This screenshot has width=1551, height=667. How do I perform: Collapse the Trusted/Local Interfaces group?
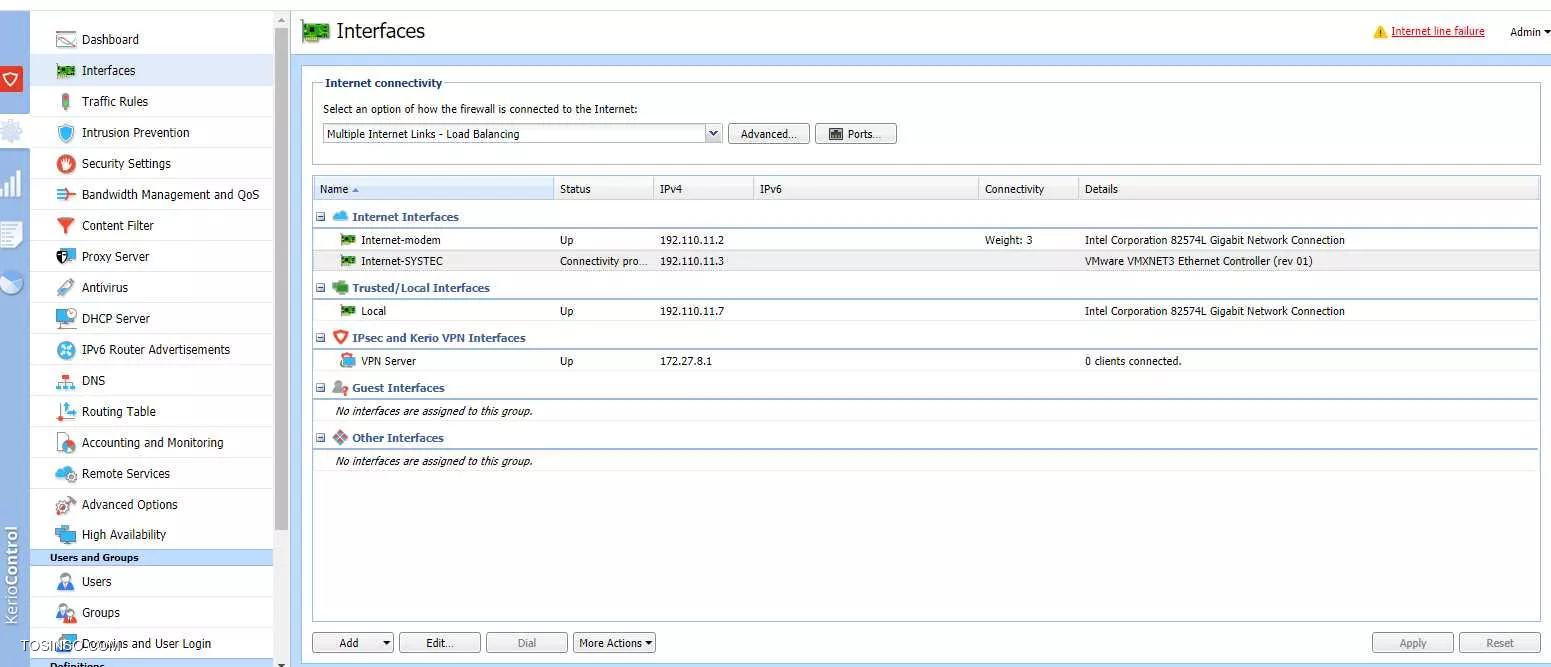pos(321,288)
